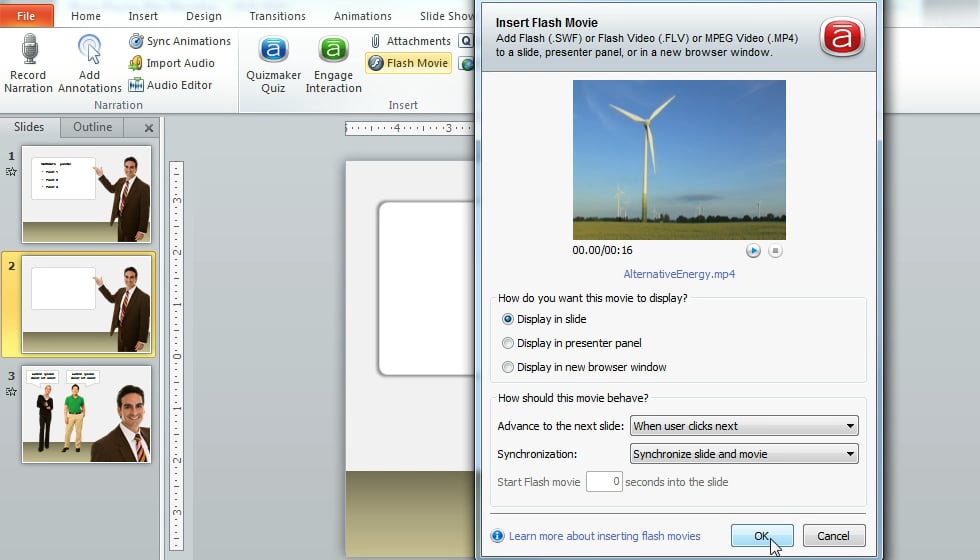Insert a Quizmaker Quiz

pyautogui.click(x=273, y=64)
